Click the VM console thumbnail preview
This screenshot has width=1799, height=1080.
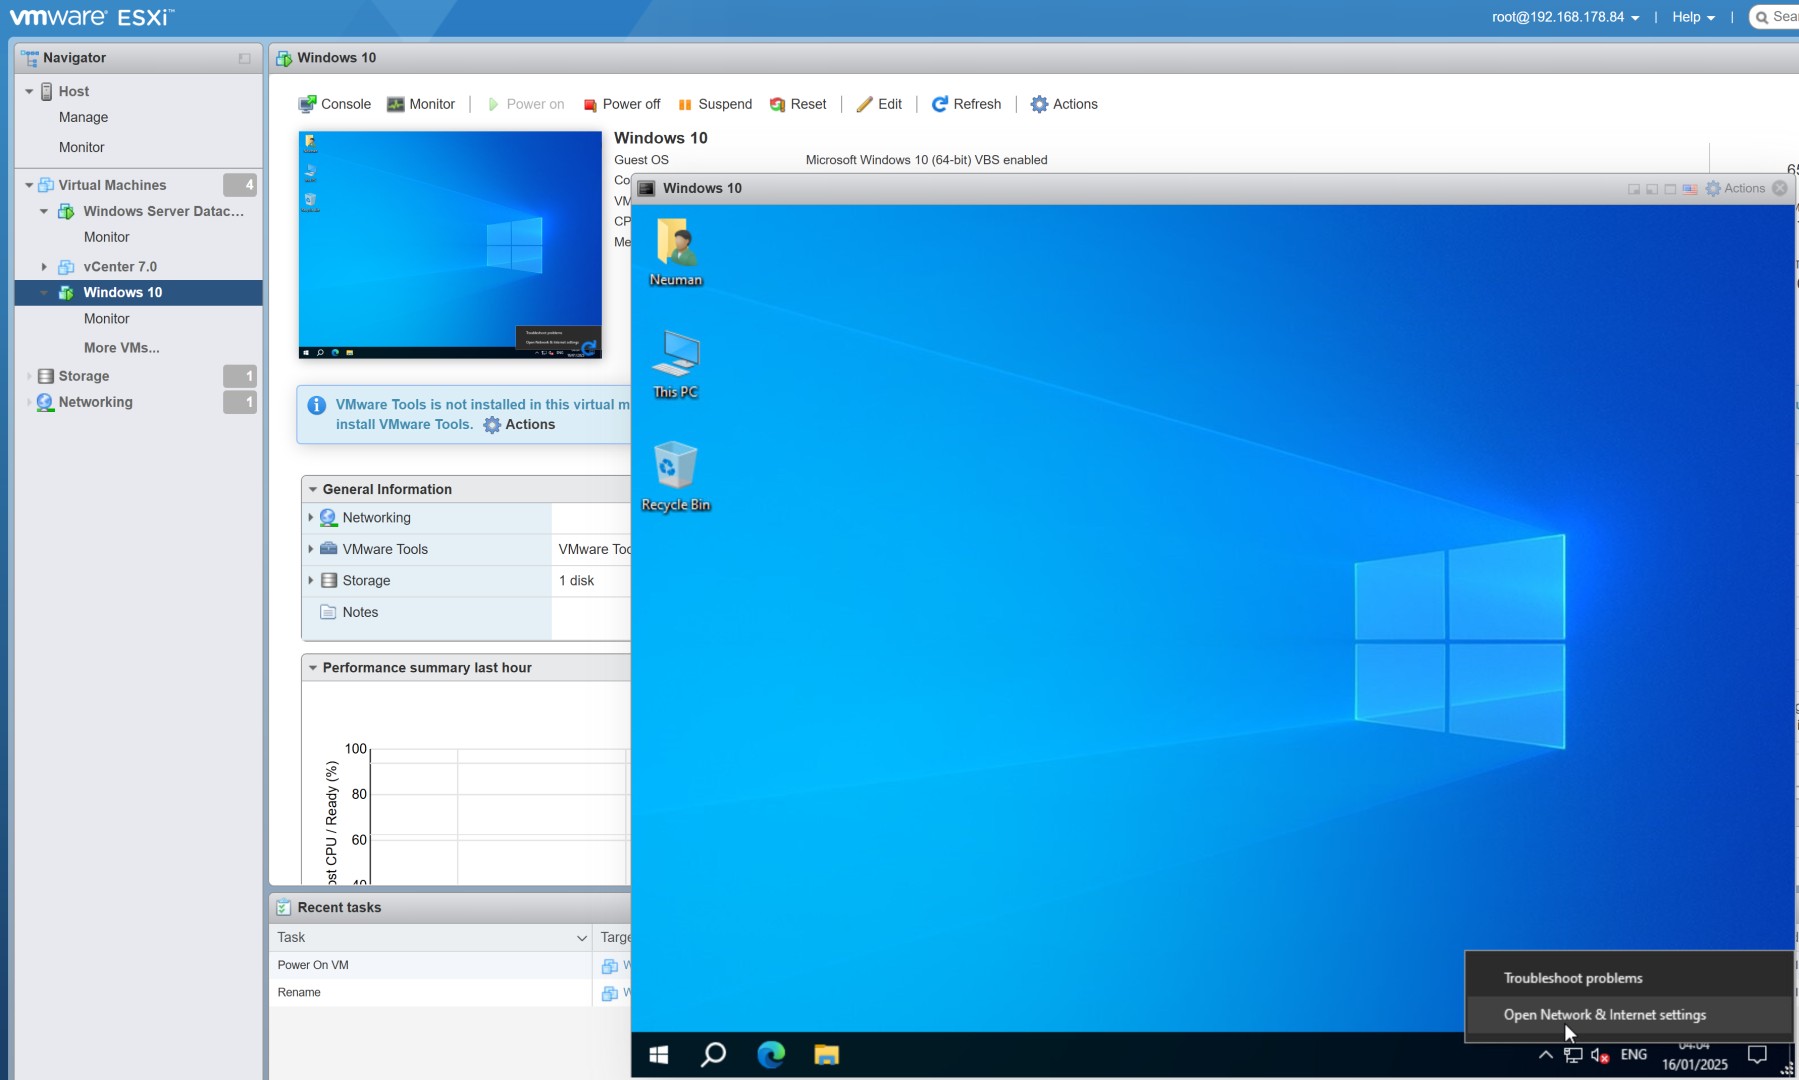click(450, 245)
